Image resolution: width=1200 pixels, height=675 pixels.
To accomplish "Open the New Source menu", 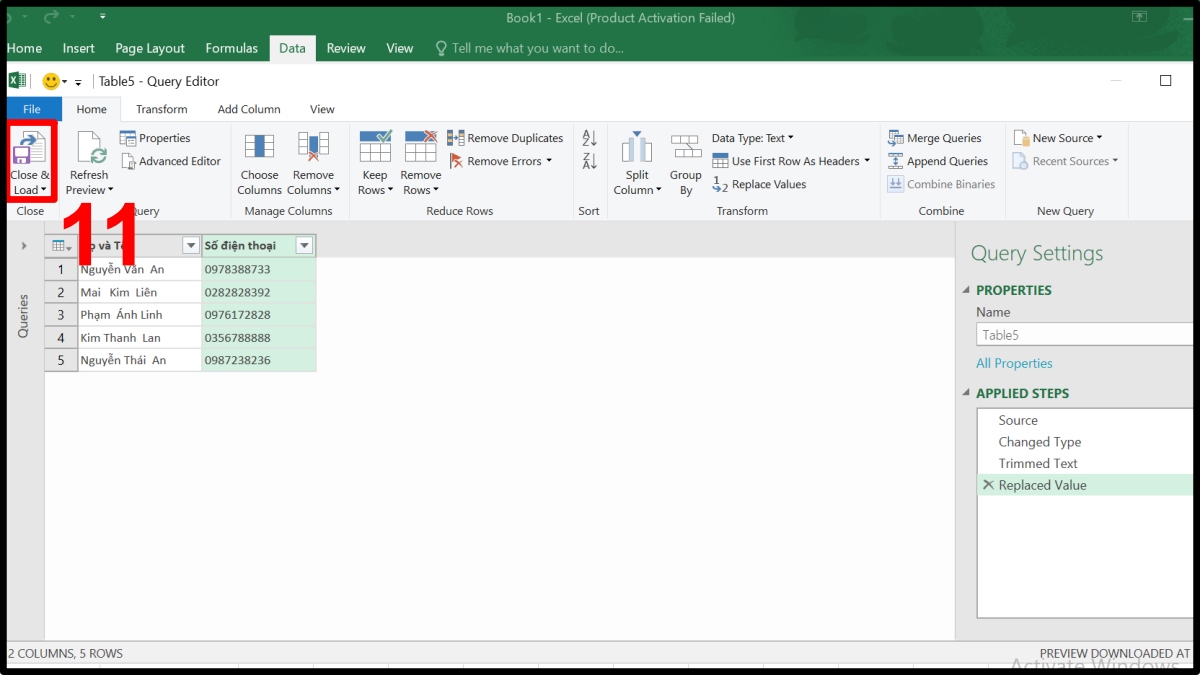I will [x=1060, y=138].
